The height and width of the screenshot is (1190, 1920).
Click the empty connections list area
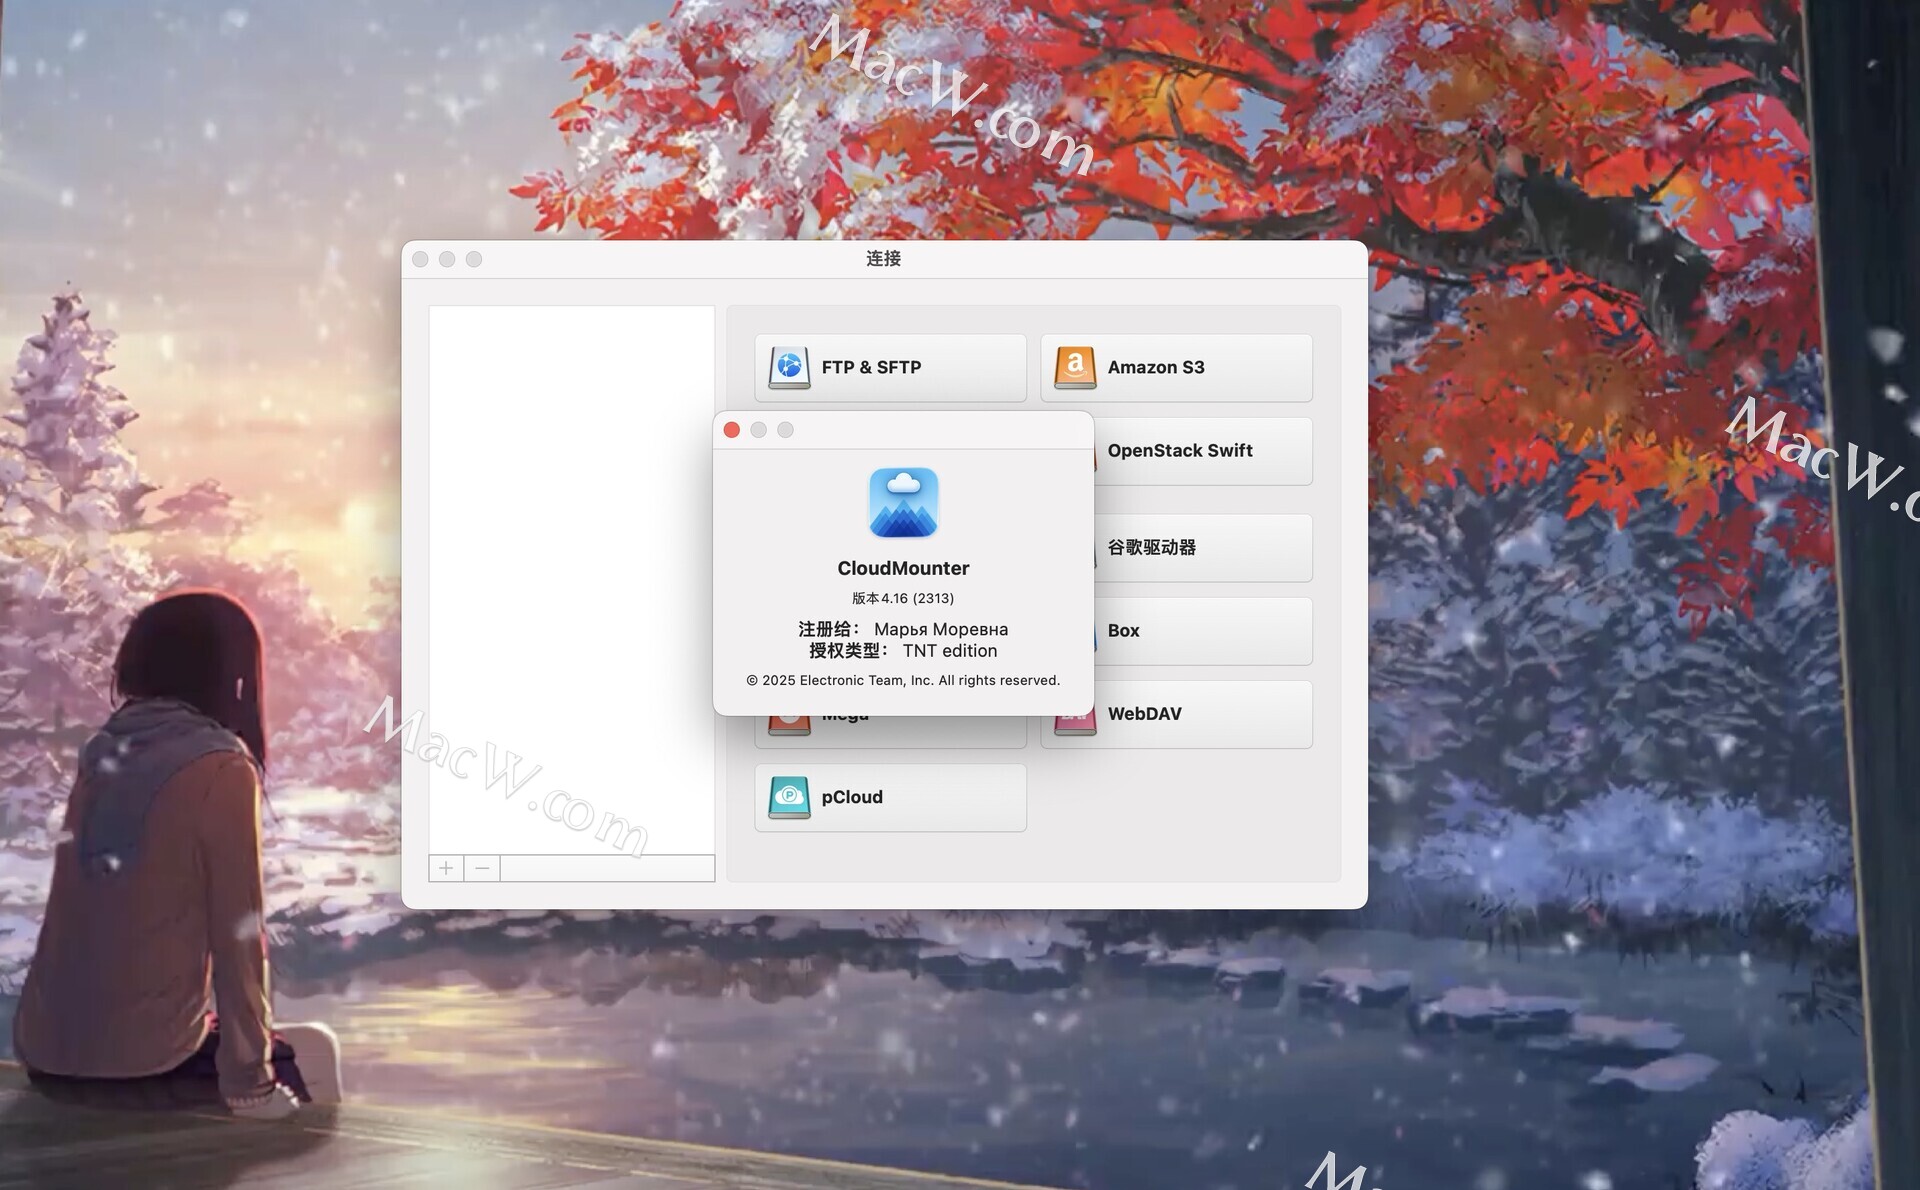point(571,580)
